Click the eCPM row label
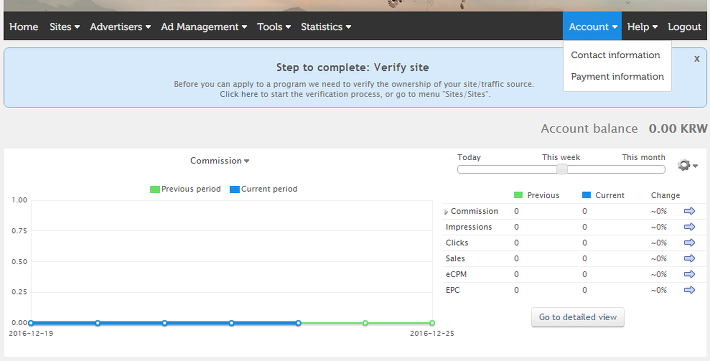Image resolution: width=710 pixels, height=361 pixels. pyautogui.click(x=456, y=274)
